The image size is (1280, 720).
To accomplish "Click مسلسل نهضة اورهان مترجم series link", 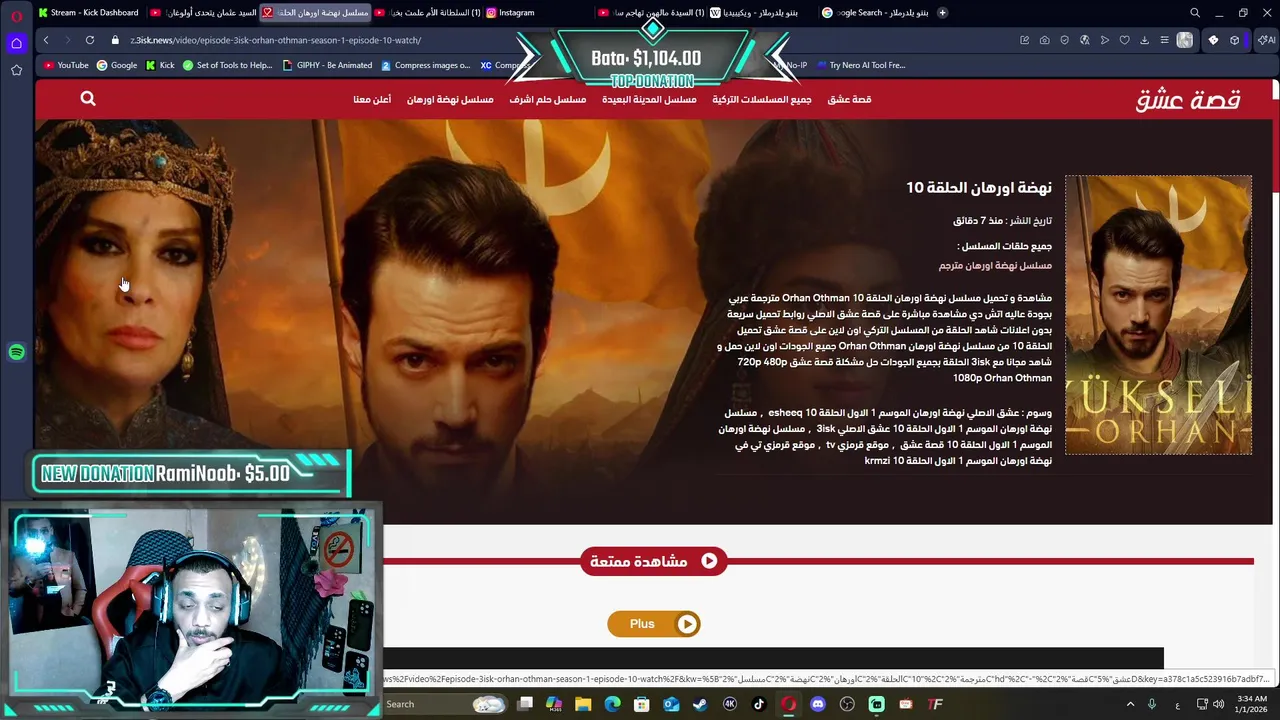I will (995, 266).
